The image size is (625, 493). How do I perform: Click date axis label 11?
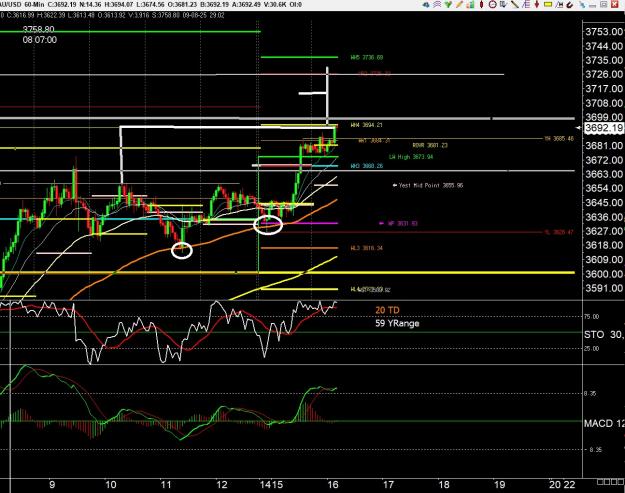pyautogui.click(x=166, y=485)
